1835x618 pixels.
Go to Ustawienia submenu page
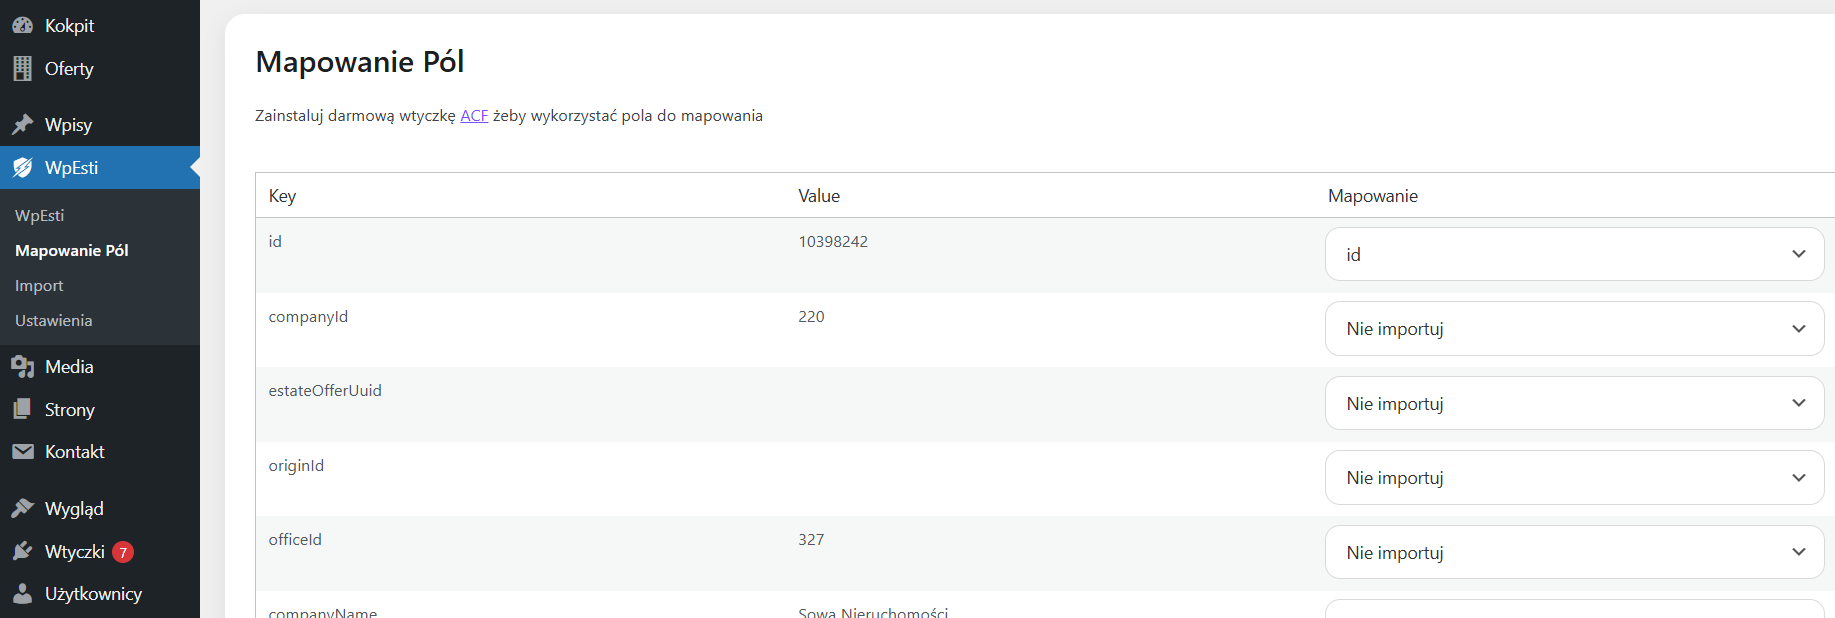pos(54,321)
